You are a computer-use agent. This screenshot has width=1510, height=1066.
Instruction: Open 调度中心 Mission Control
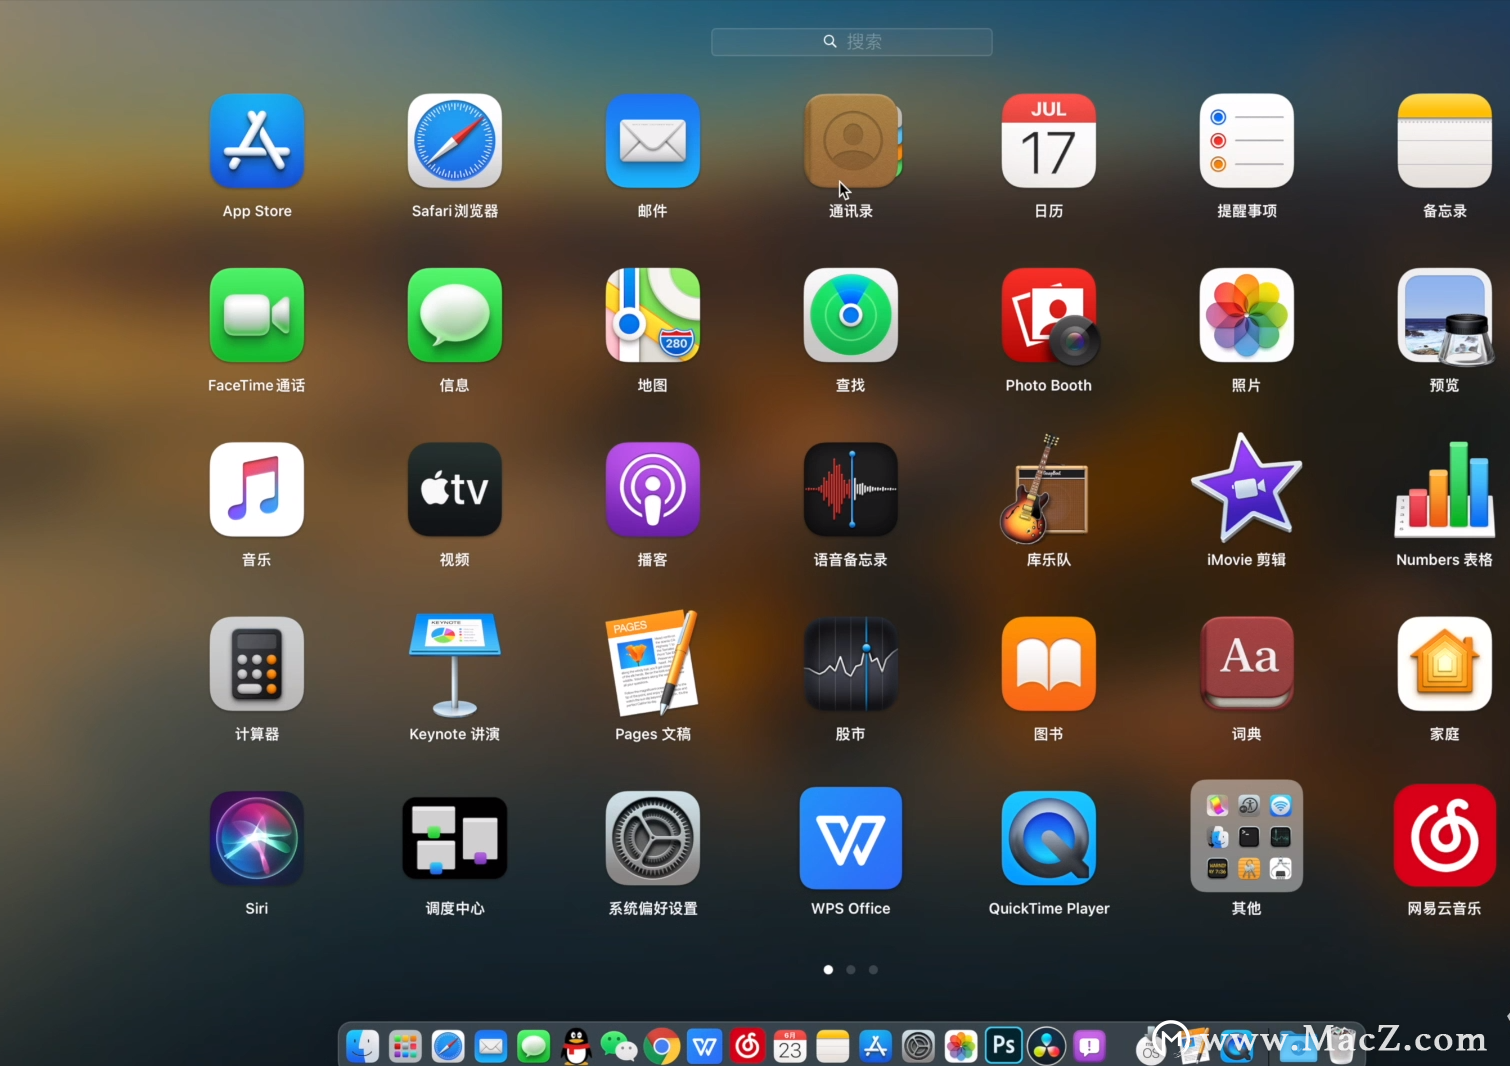455,838
